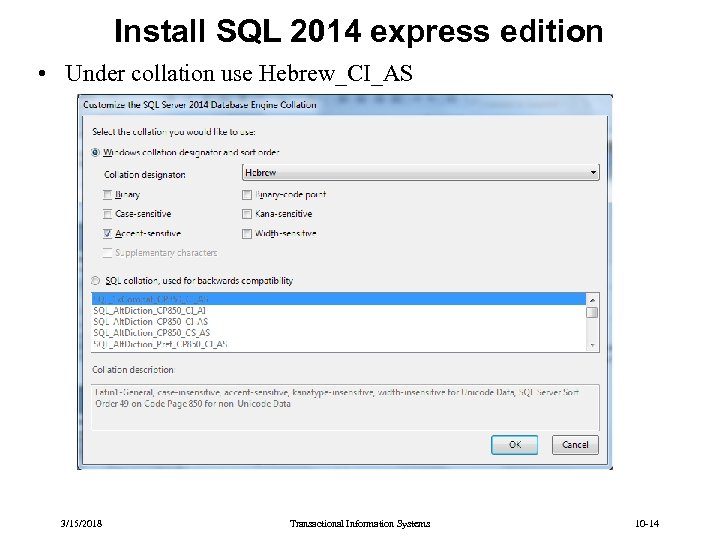This screenshot has width=720, height=540.
Task: Click the Collation description text box
Action: pos(345,407)
